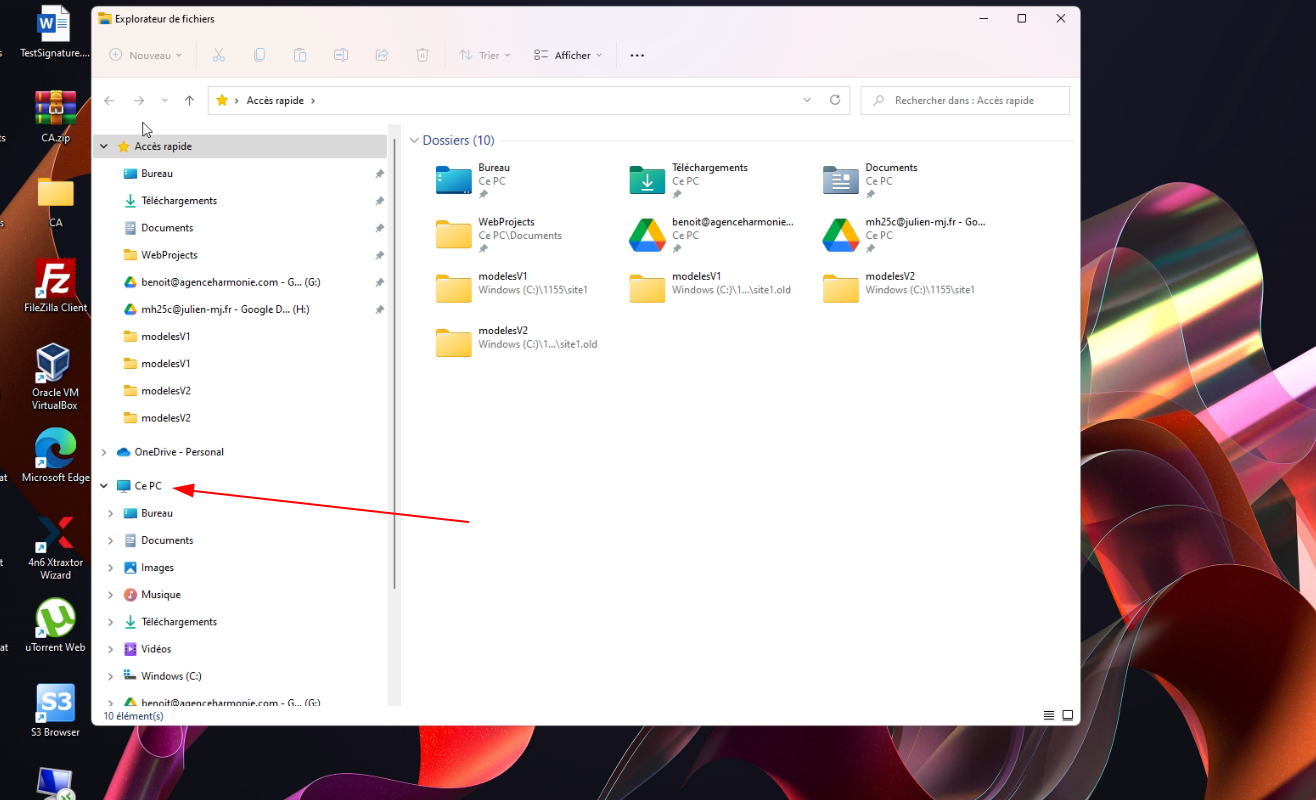
Task: Click the Share icon in toolbar
Action: [381, 55]
